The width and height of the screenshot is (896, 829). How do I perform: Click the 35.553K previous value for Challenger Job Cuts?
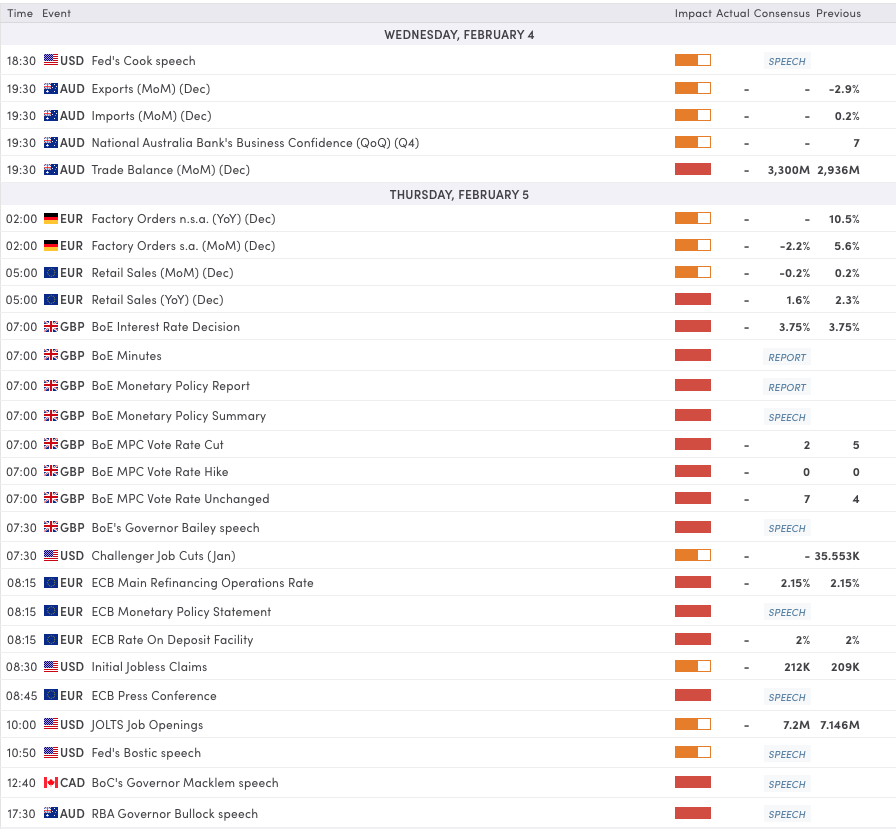coord(837,556)
